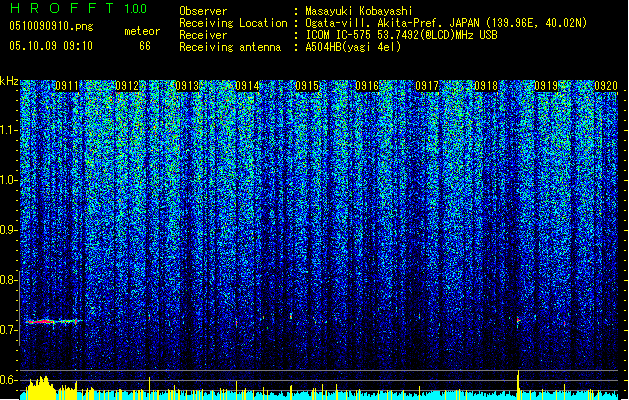Click the 0.9 kHz axis tick label

(8, 230)
